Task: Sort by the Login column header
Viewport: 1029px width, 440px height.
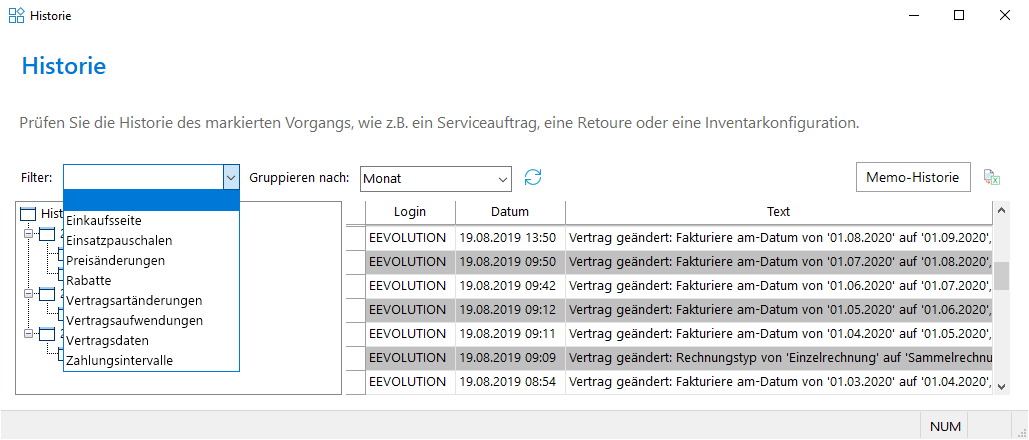Action: tap(410, 212)
